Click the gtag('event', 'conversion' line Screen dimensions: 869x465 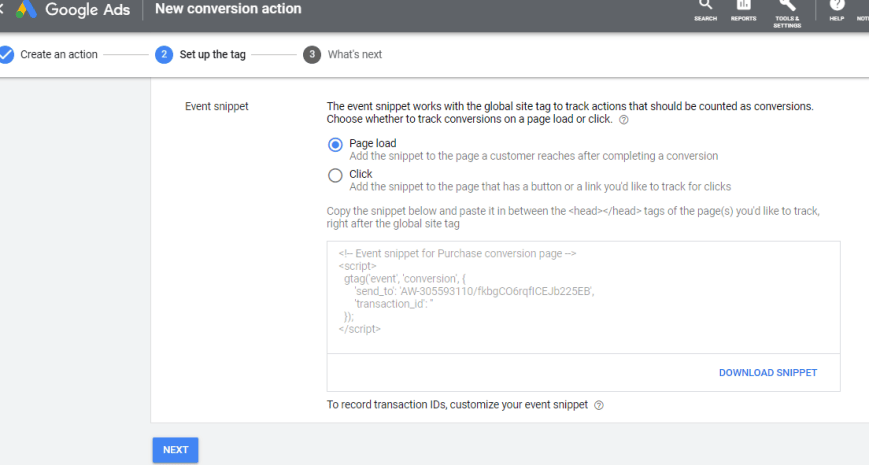coord(405,278)
